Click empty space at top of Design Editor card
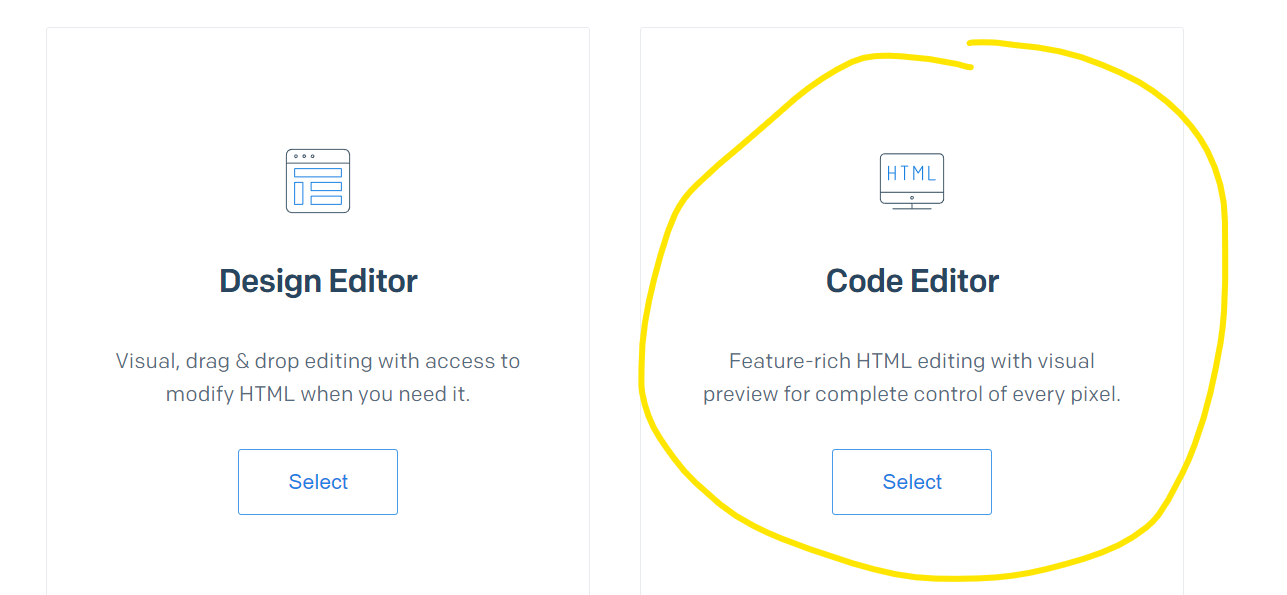 click(318, 85)
